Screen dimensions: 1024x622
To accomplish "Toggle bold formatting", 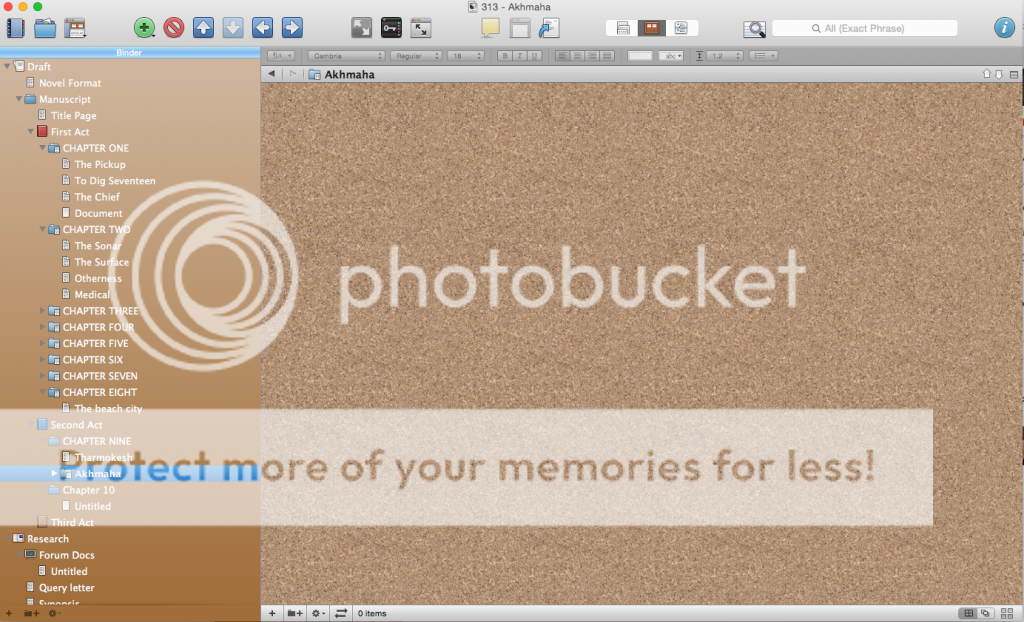I will tap(504, 56).
